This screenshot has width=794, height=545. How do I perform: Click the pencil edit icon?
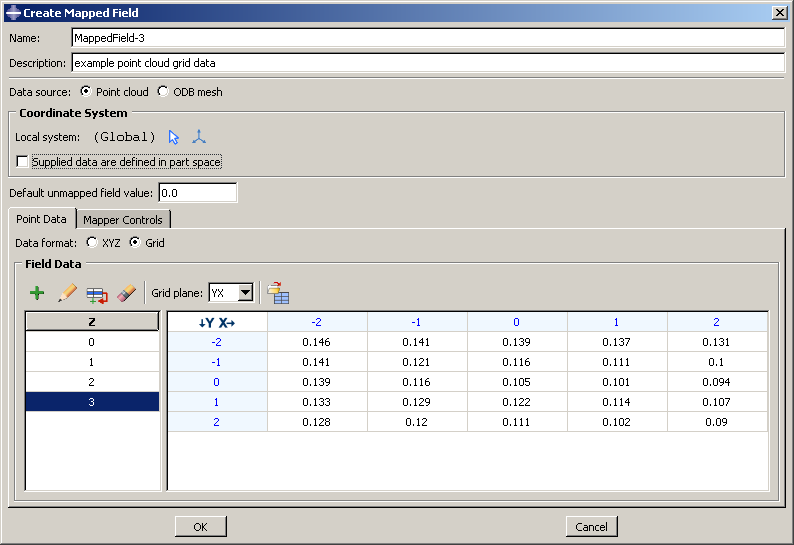67,293
